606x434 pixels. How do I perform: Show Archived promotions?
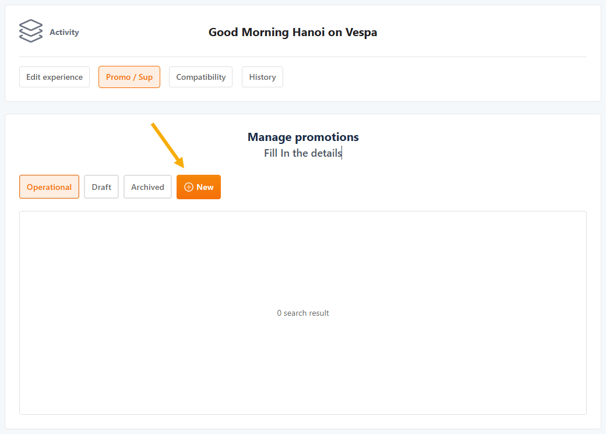pos(147,187)
